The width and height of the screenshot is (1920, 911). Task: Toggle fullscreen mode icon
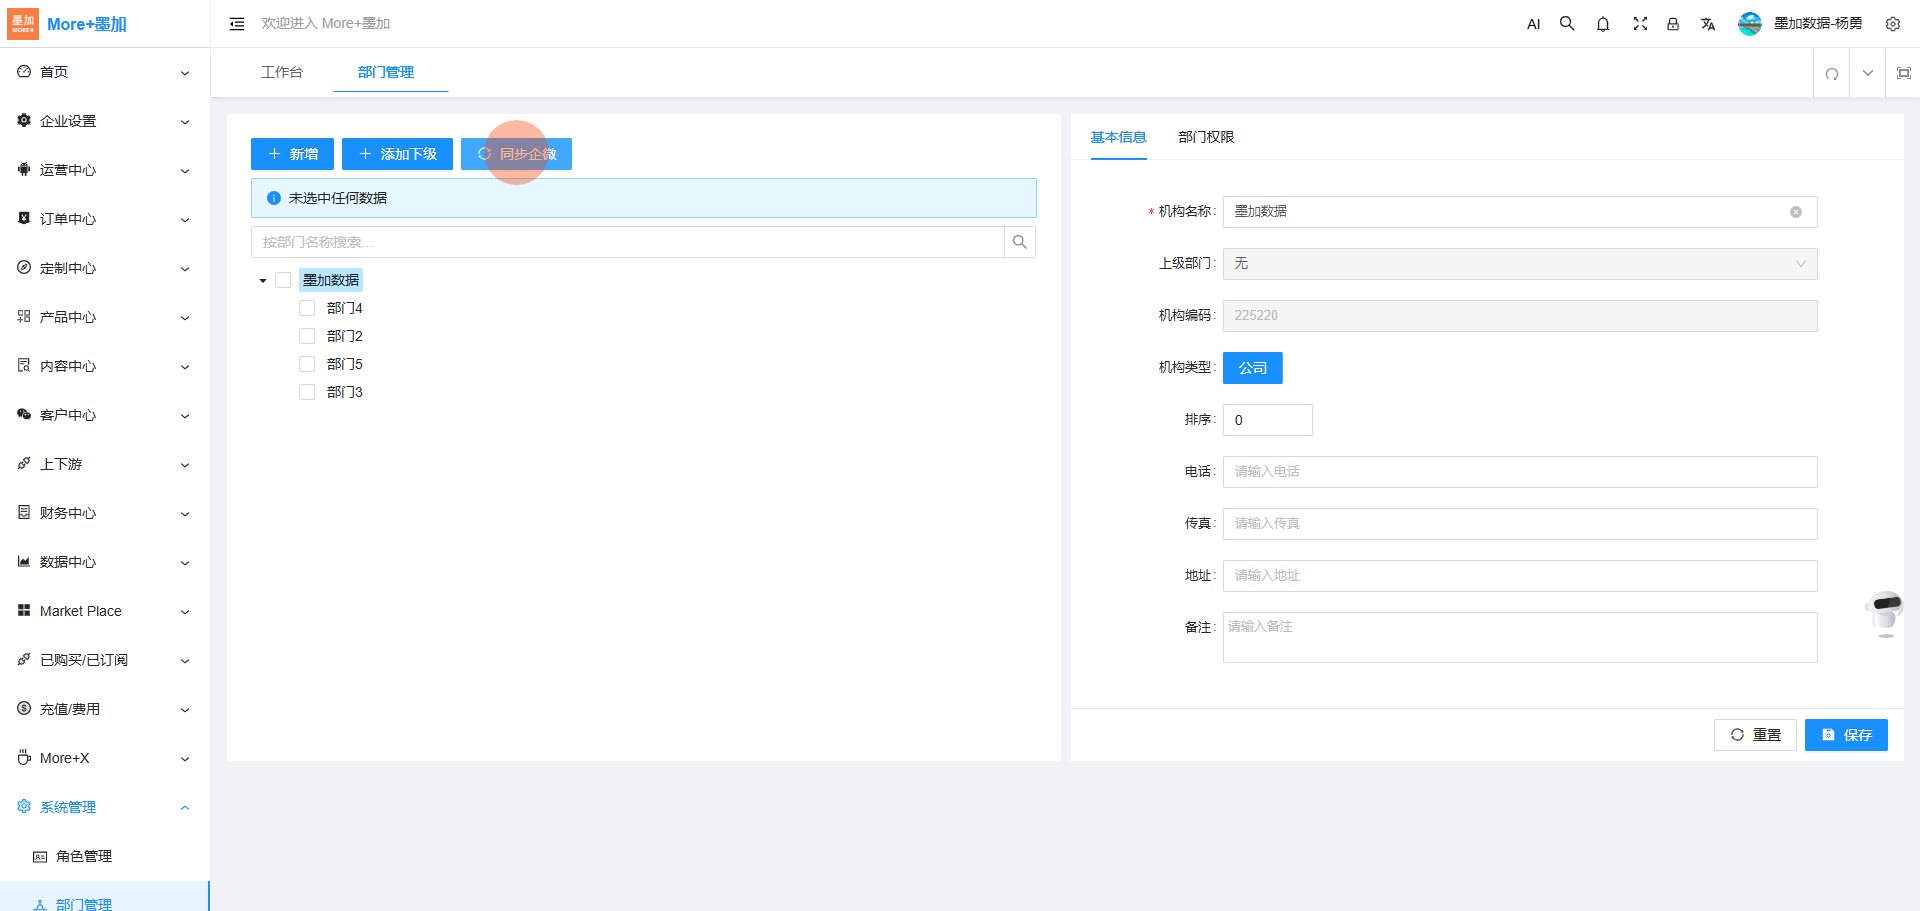[x=1640, y=24]
